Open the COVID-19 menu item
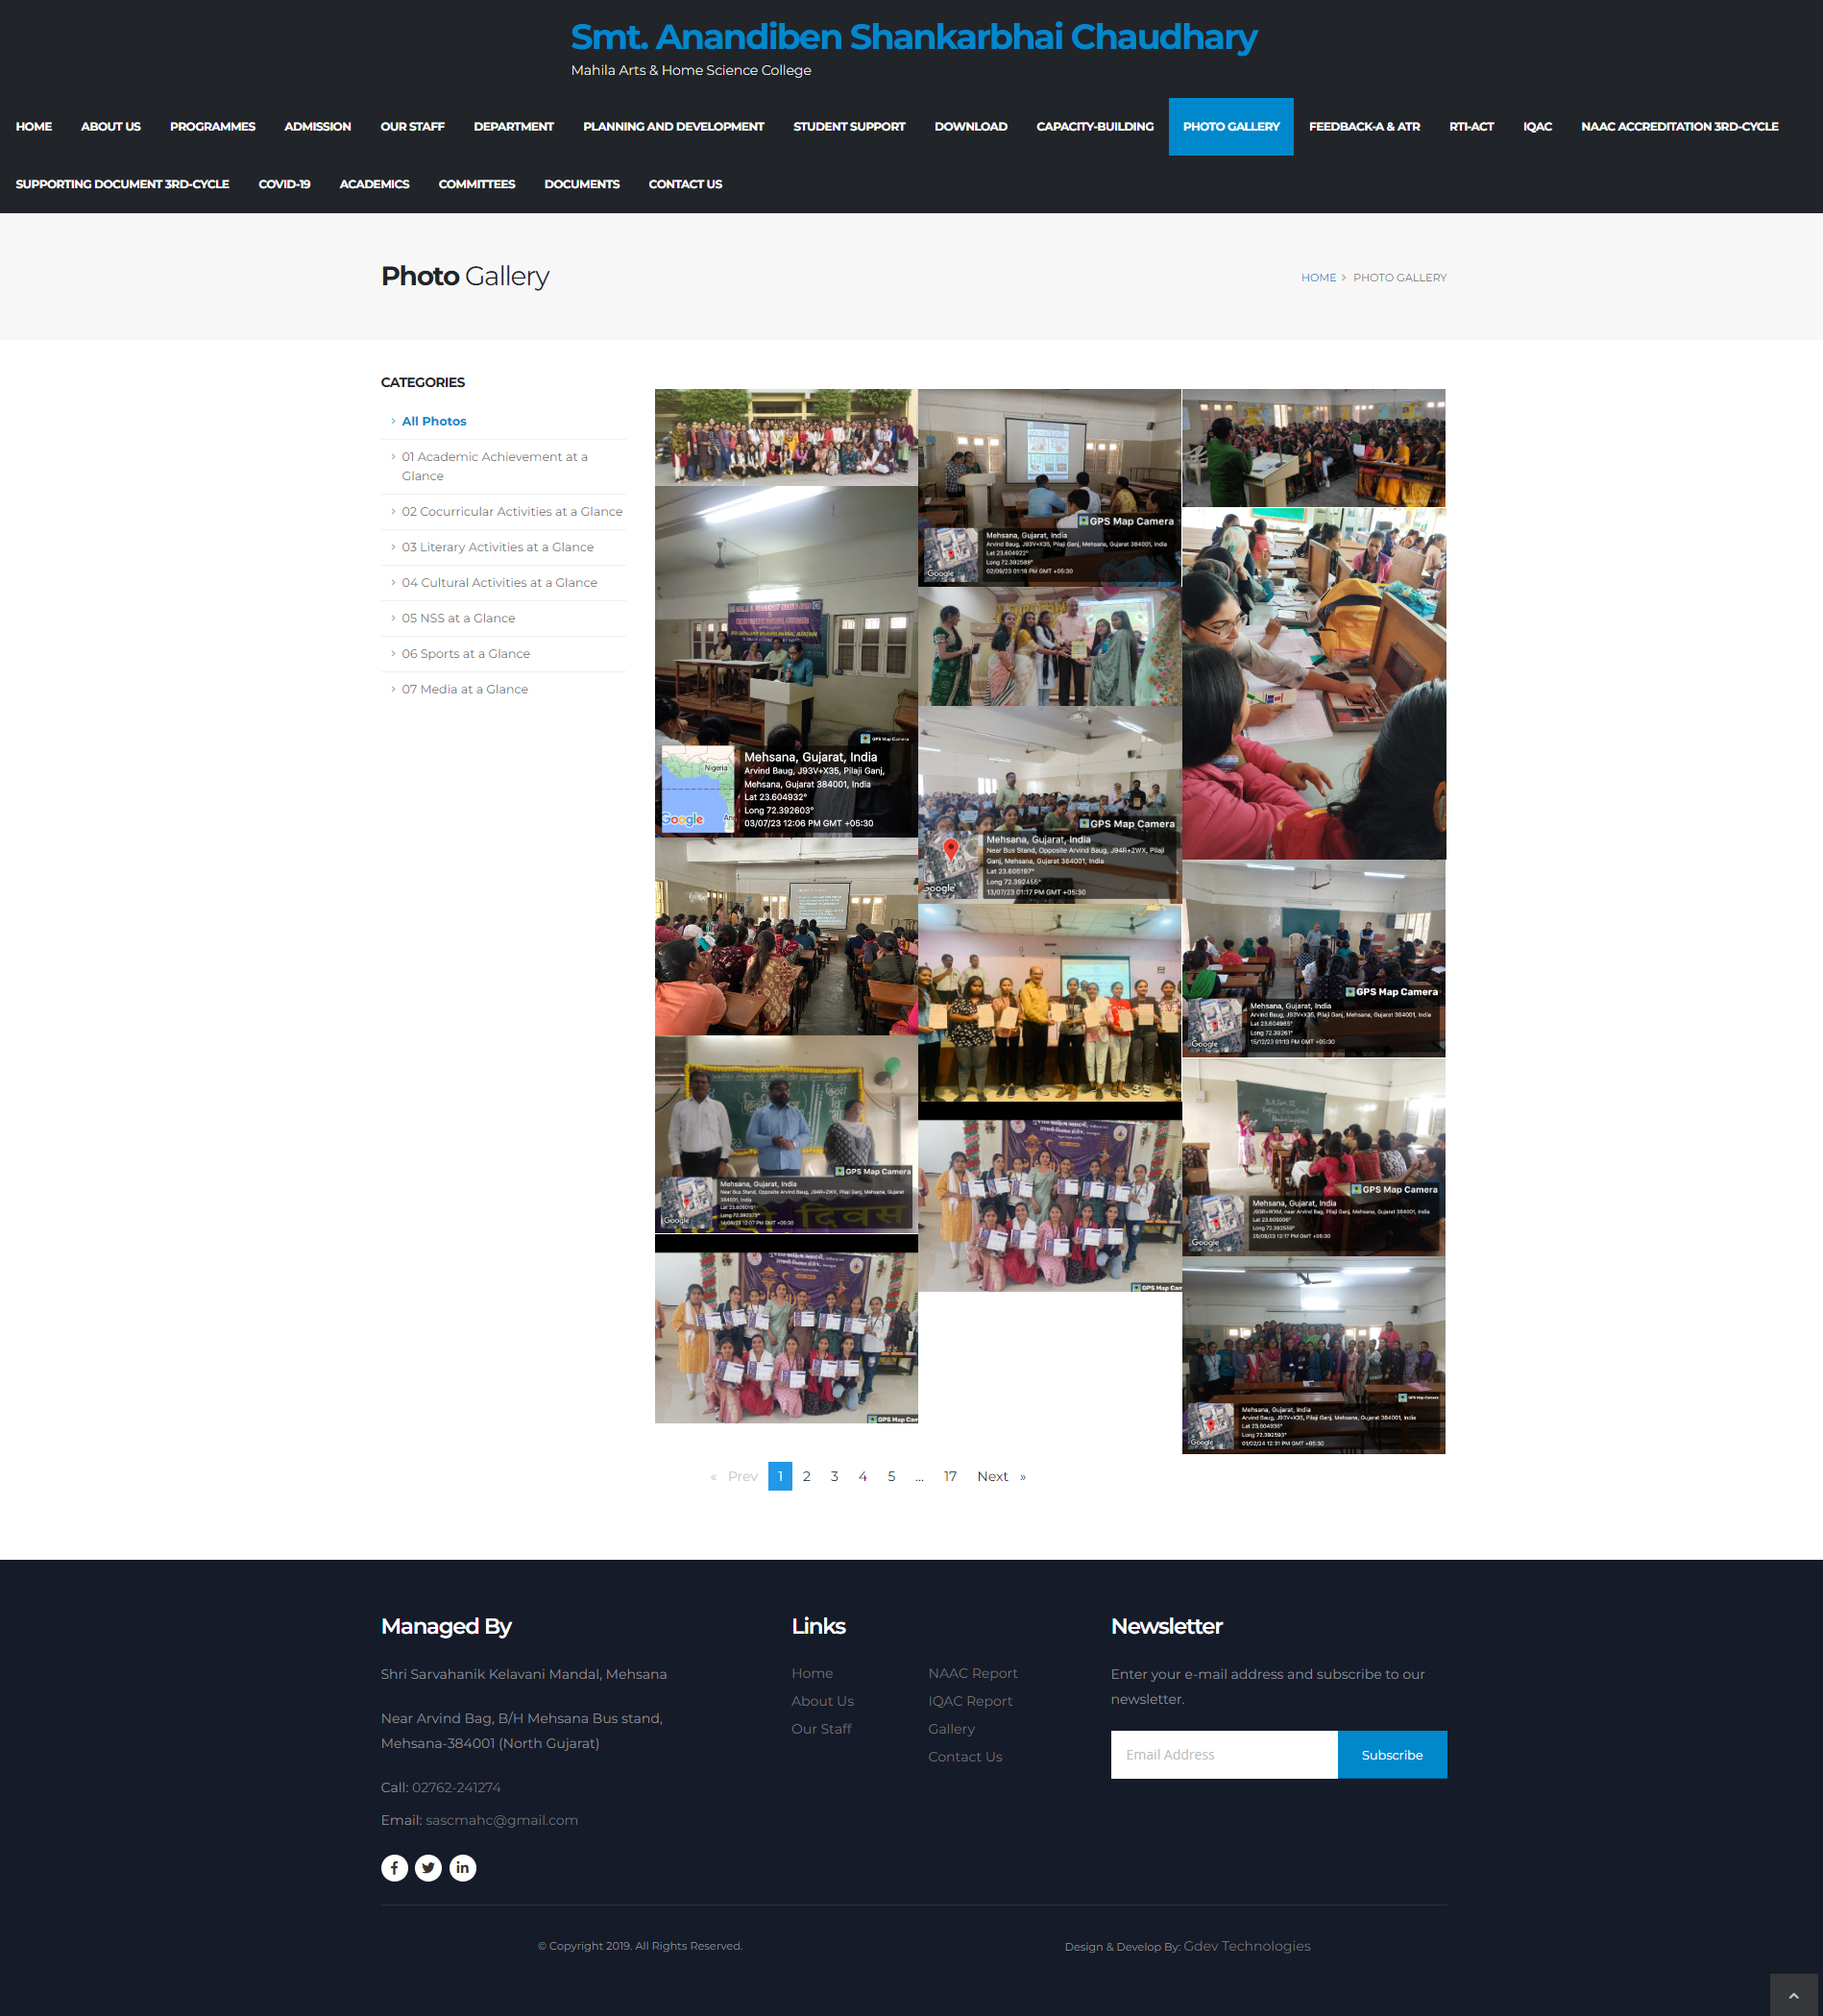This screenshot has width=1823, height=2016. 284,184
